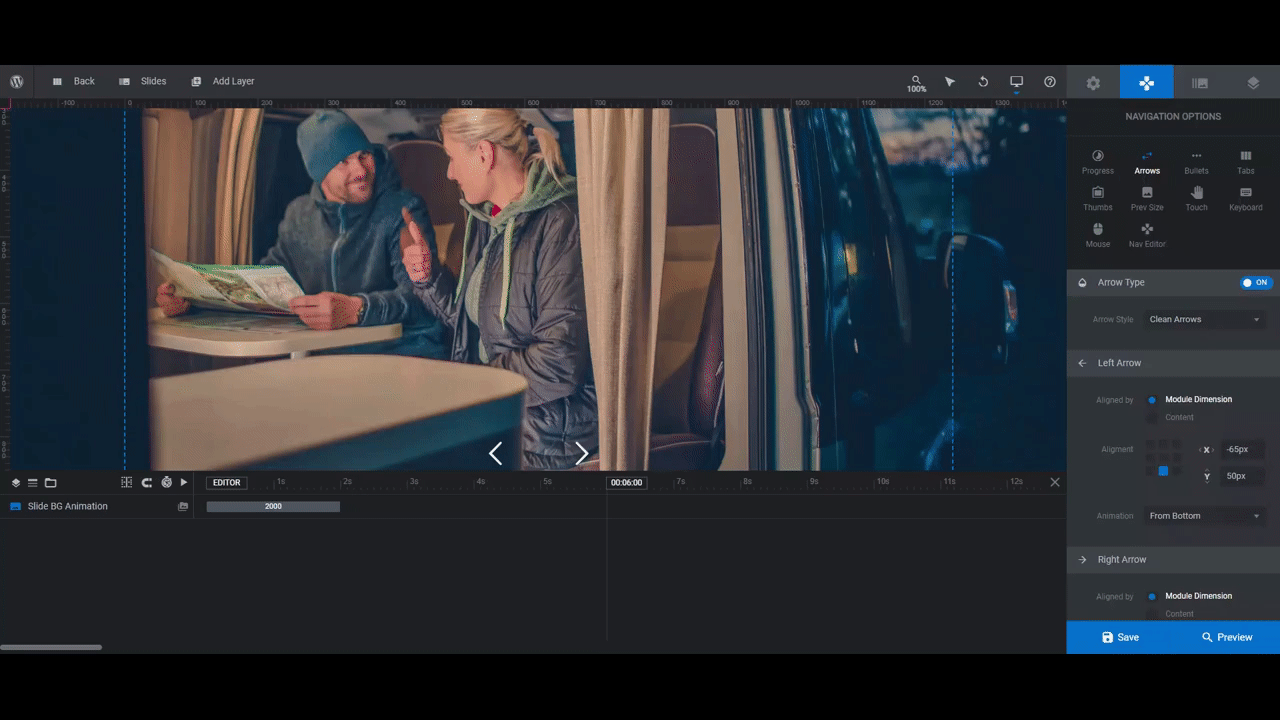The height and width of the screenshot is (720, 1280).
Task: Click the timeline loop magnet icon
Action: pyautogui.click(x=146, y=482)
